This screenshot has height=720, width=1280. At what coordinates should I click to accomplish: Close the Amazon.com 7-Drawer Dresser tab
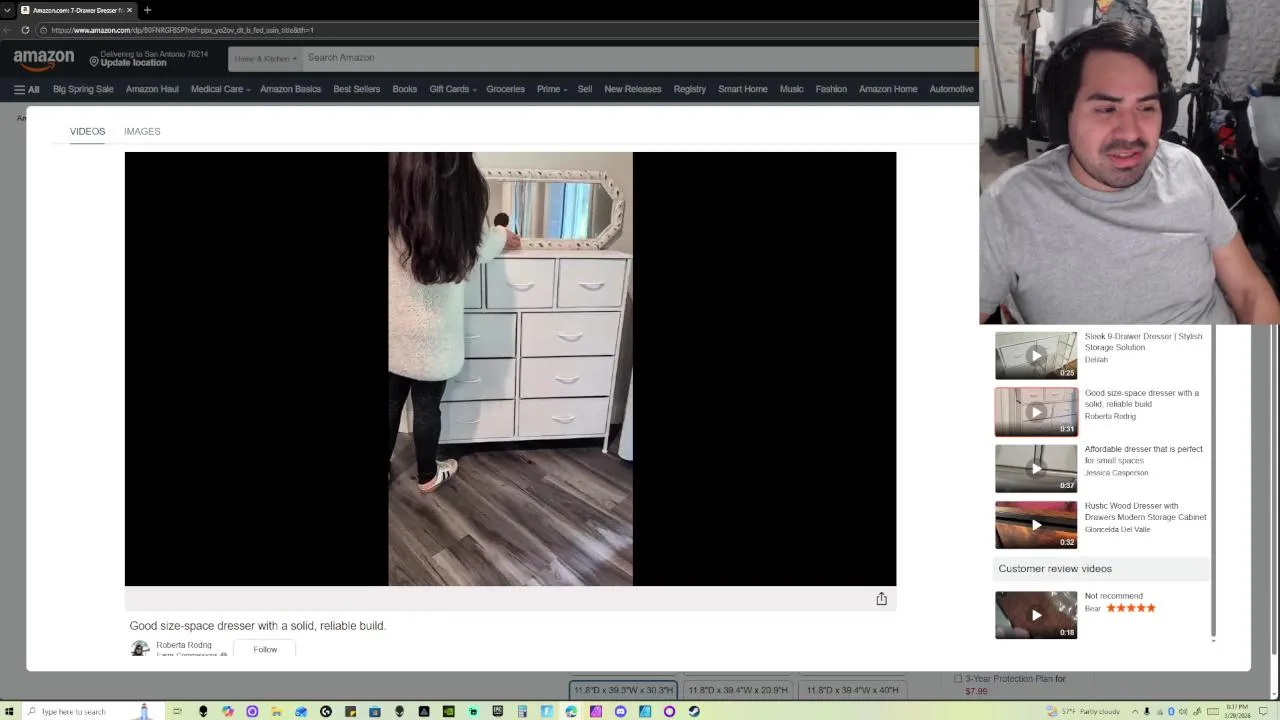coord(129,10)
